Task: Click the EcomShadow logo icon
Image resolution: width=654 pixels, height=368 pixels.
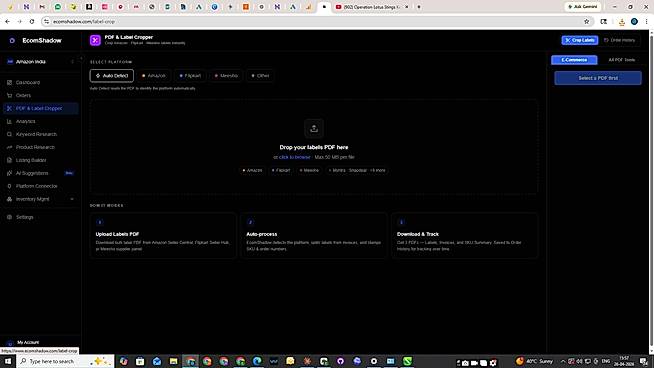Action: coord(12,40)
